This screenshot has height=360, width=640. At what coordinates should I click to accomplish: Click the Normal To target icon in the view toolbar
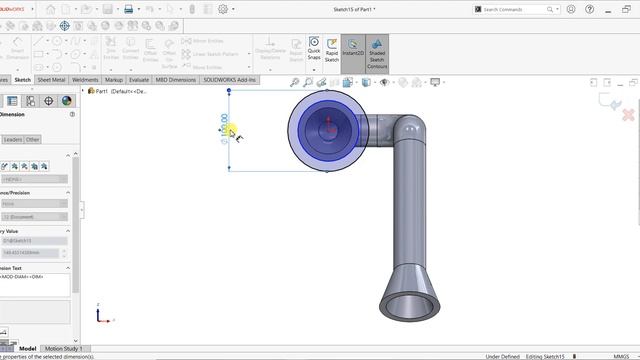click(64, 26)
